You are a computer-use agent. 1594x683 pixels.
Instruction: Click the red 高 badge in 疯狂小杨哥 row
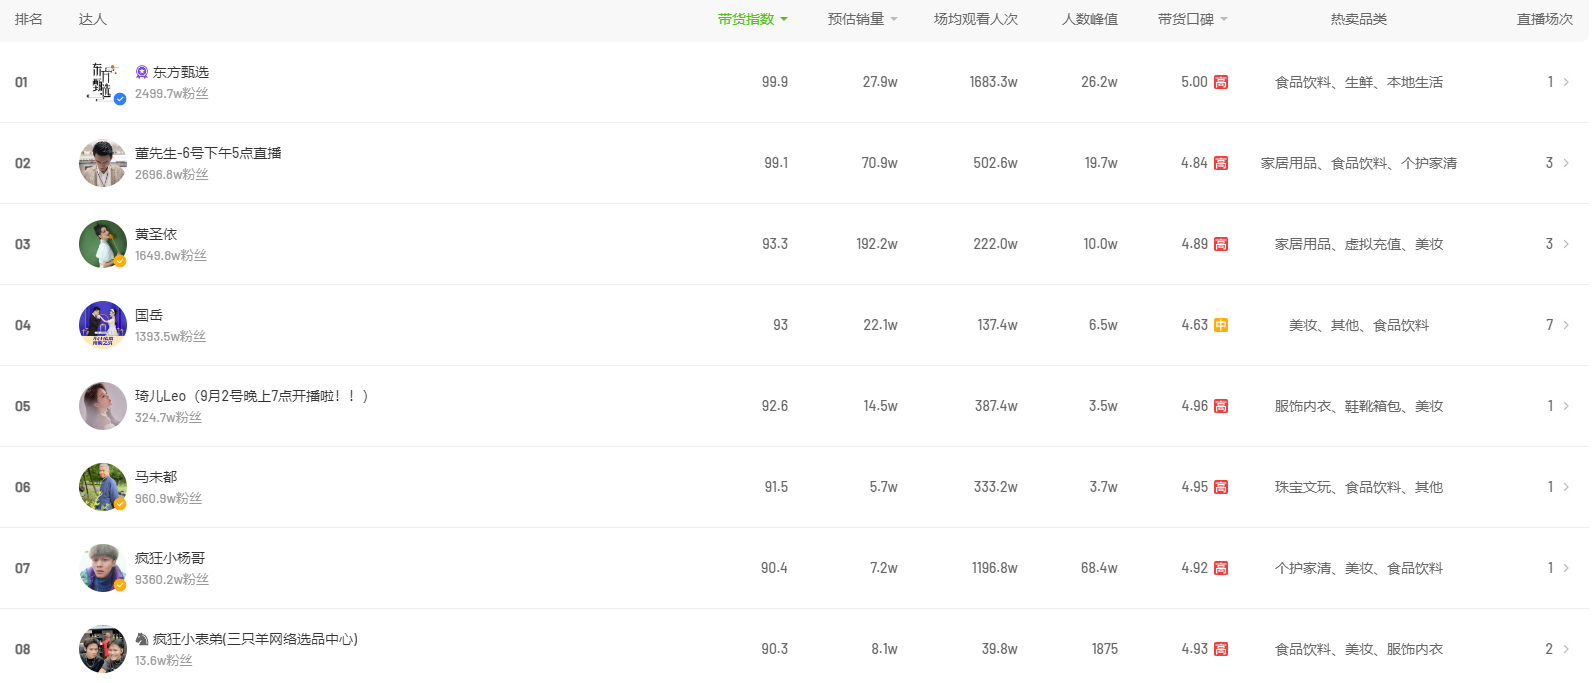[1221, 568]
